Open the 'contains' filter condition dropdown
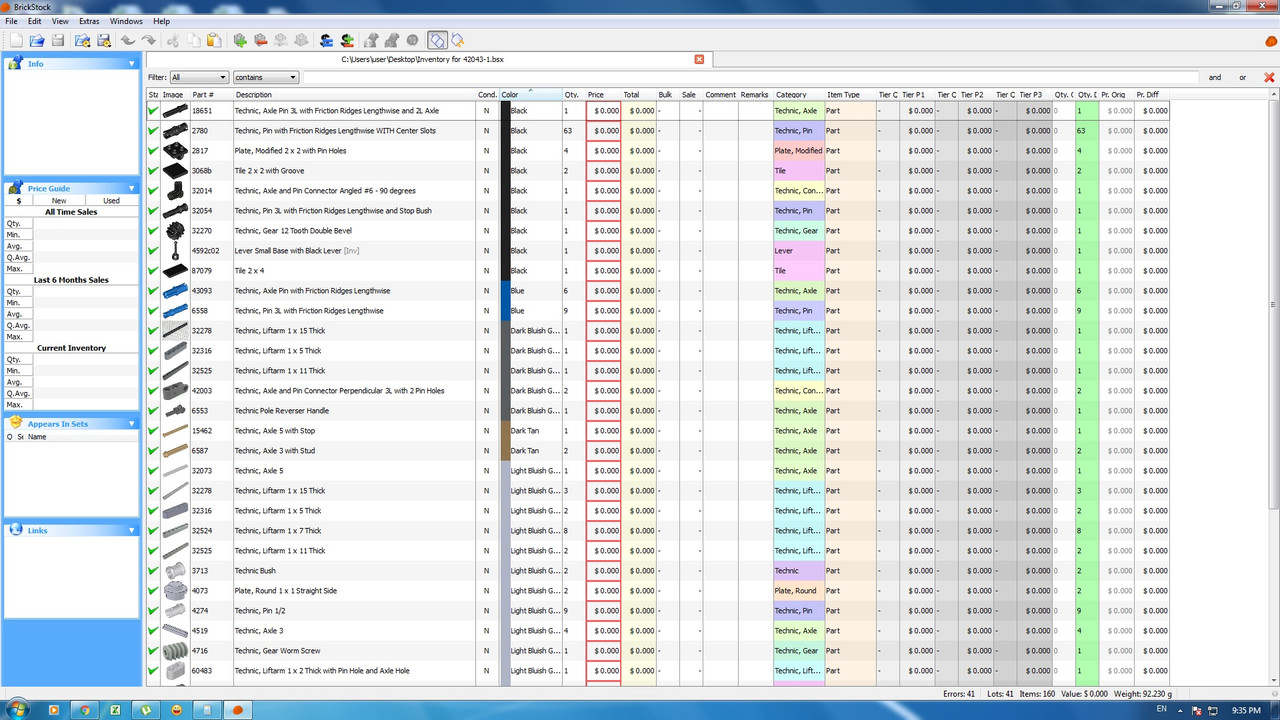Image resolution: width=1280 pixels, height=720 pixels. tap(266, 77)
